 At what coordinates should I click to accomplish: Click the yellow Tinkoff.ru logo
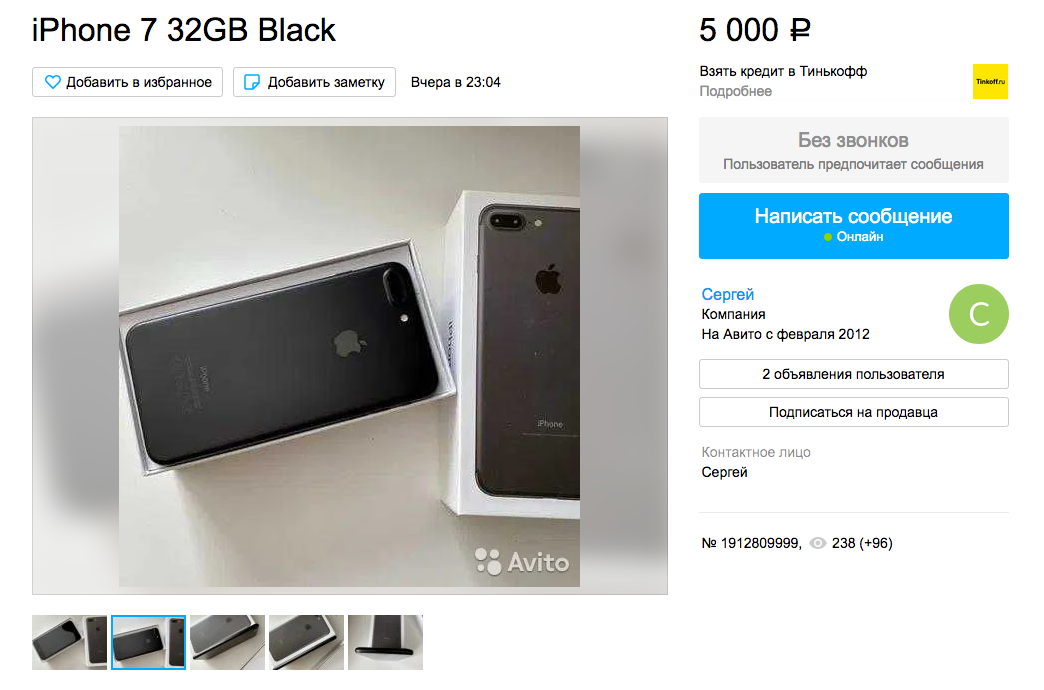pyautogui.click(x=990, y=81)
